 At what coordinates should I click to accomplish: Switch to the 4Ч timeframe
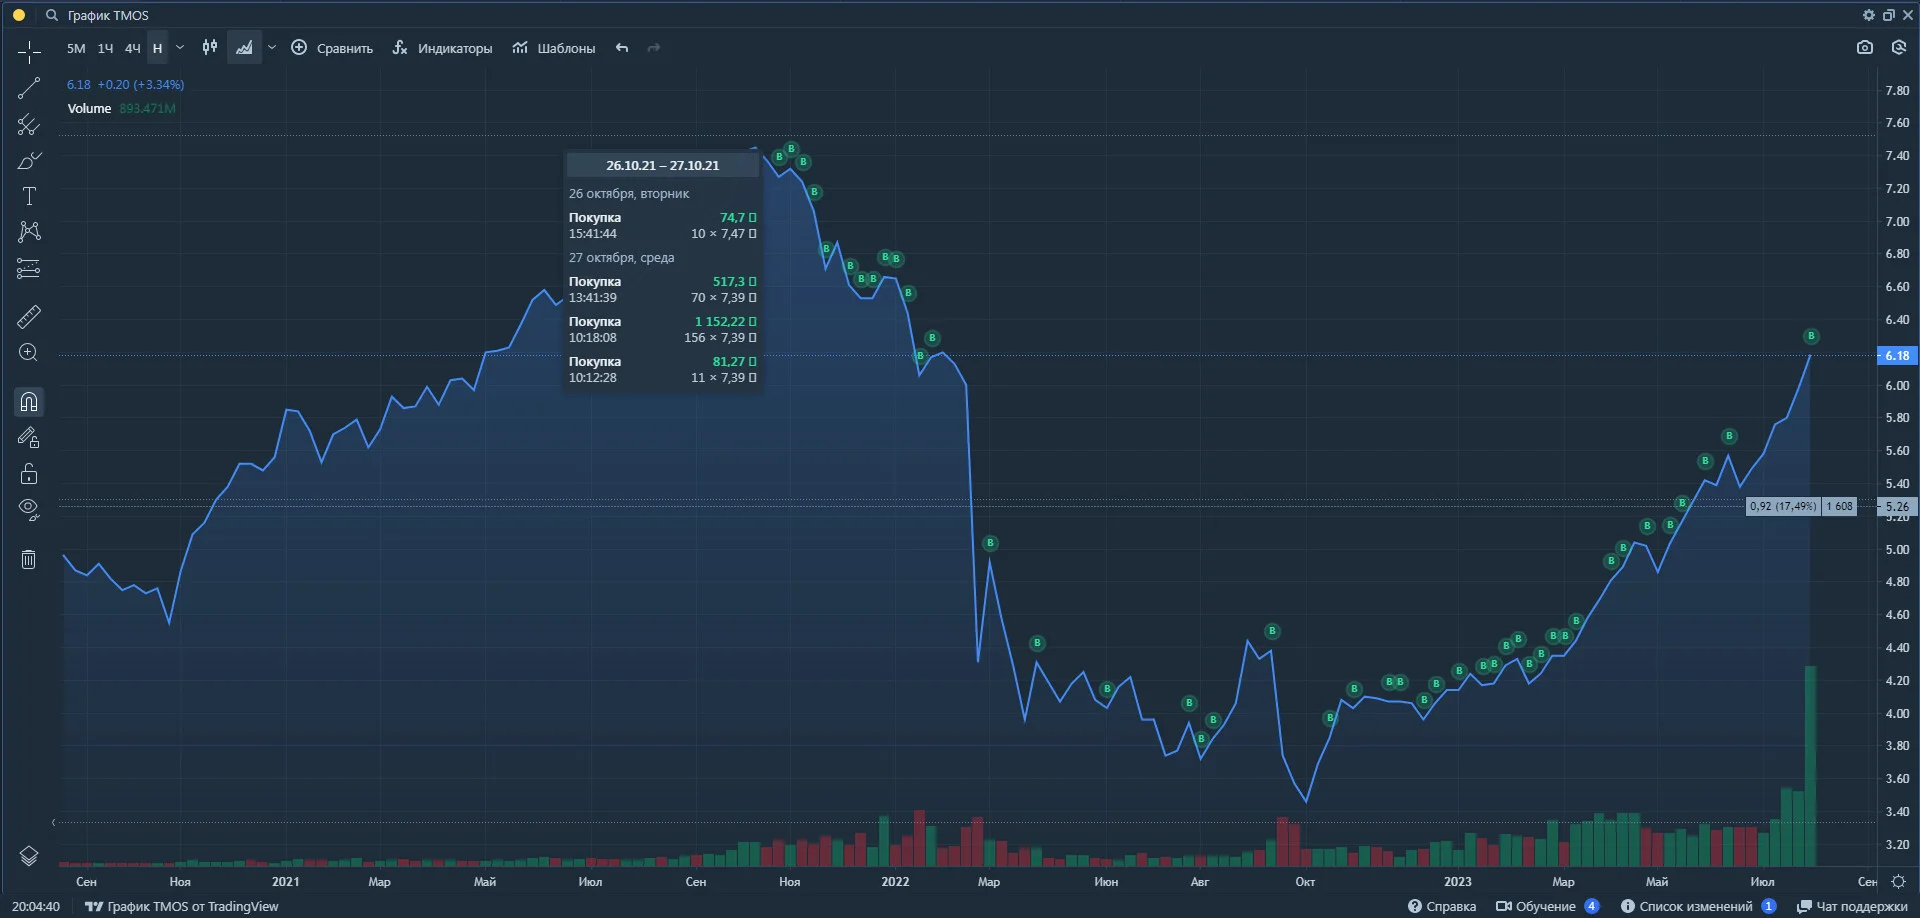point(132,48)
